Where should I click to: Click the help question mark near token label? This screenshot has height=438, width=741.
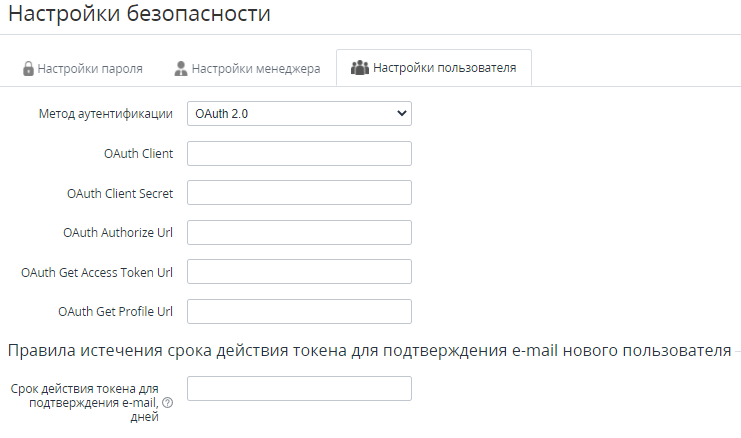(x=167, y=403)
